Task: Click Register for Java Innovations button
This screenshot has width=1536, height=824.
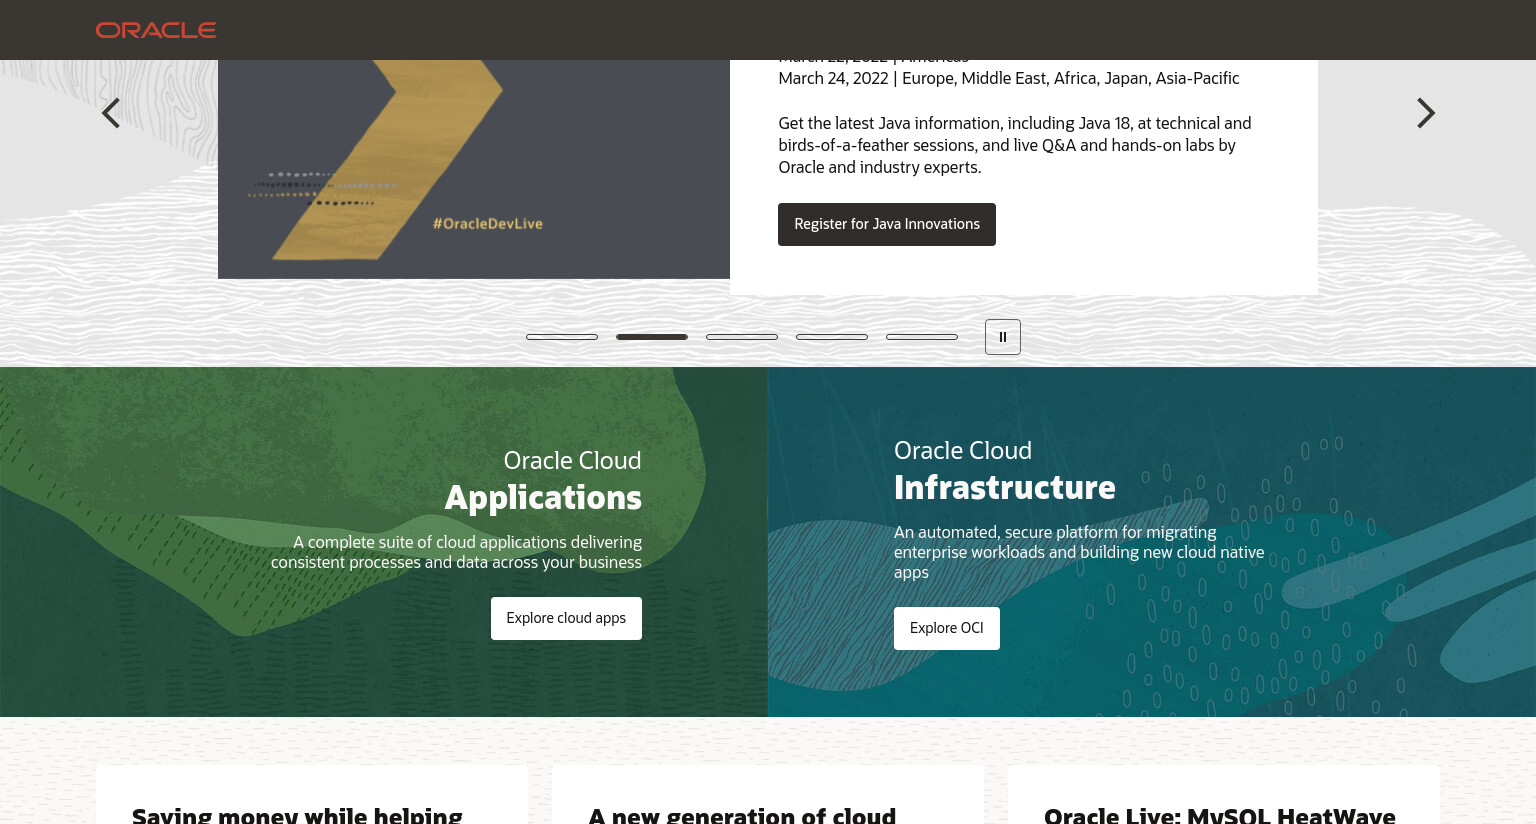Action: click(x=887, y=224)
